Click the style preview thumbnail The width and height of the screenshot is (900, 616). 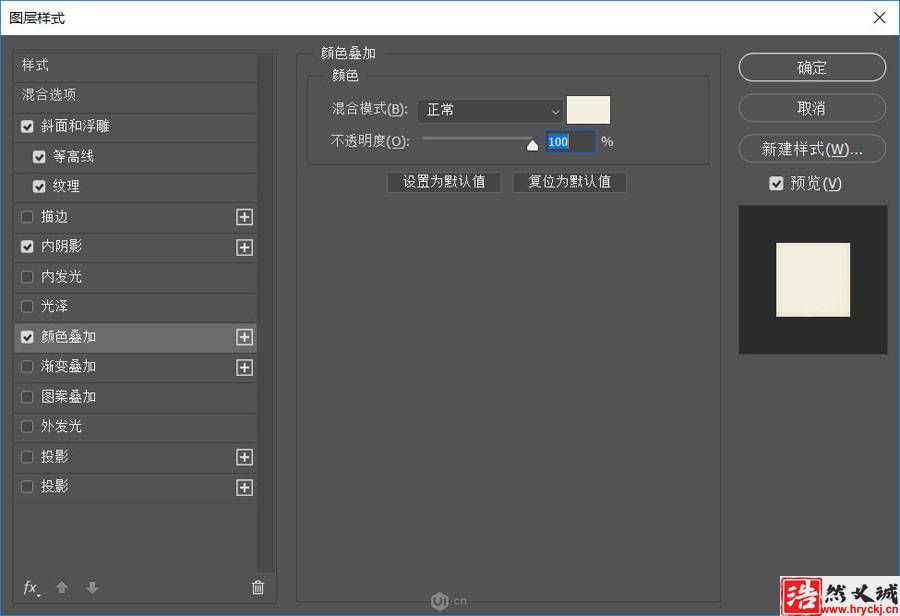point(813,280)
